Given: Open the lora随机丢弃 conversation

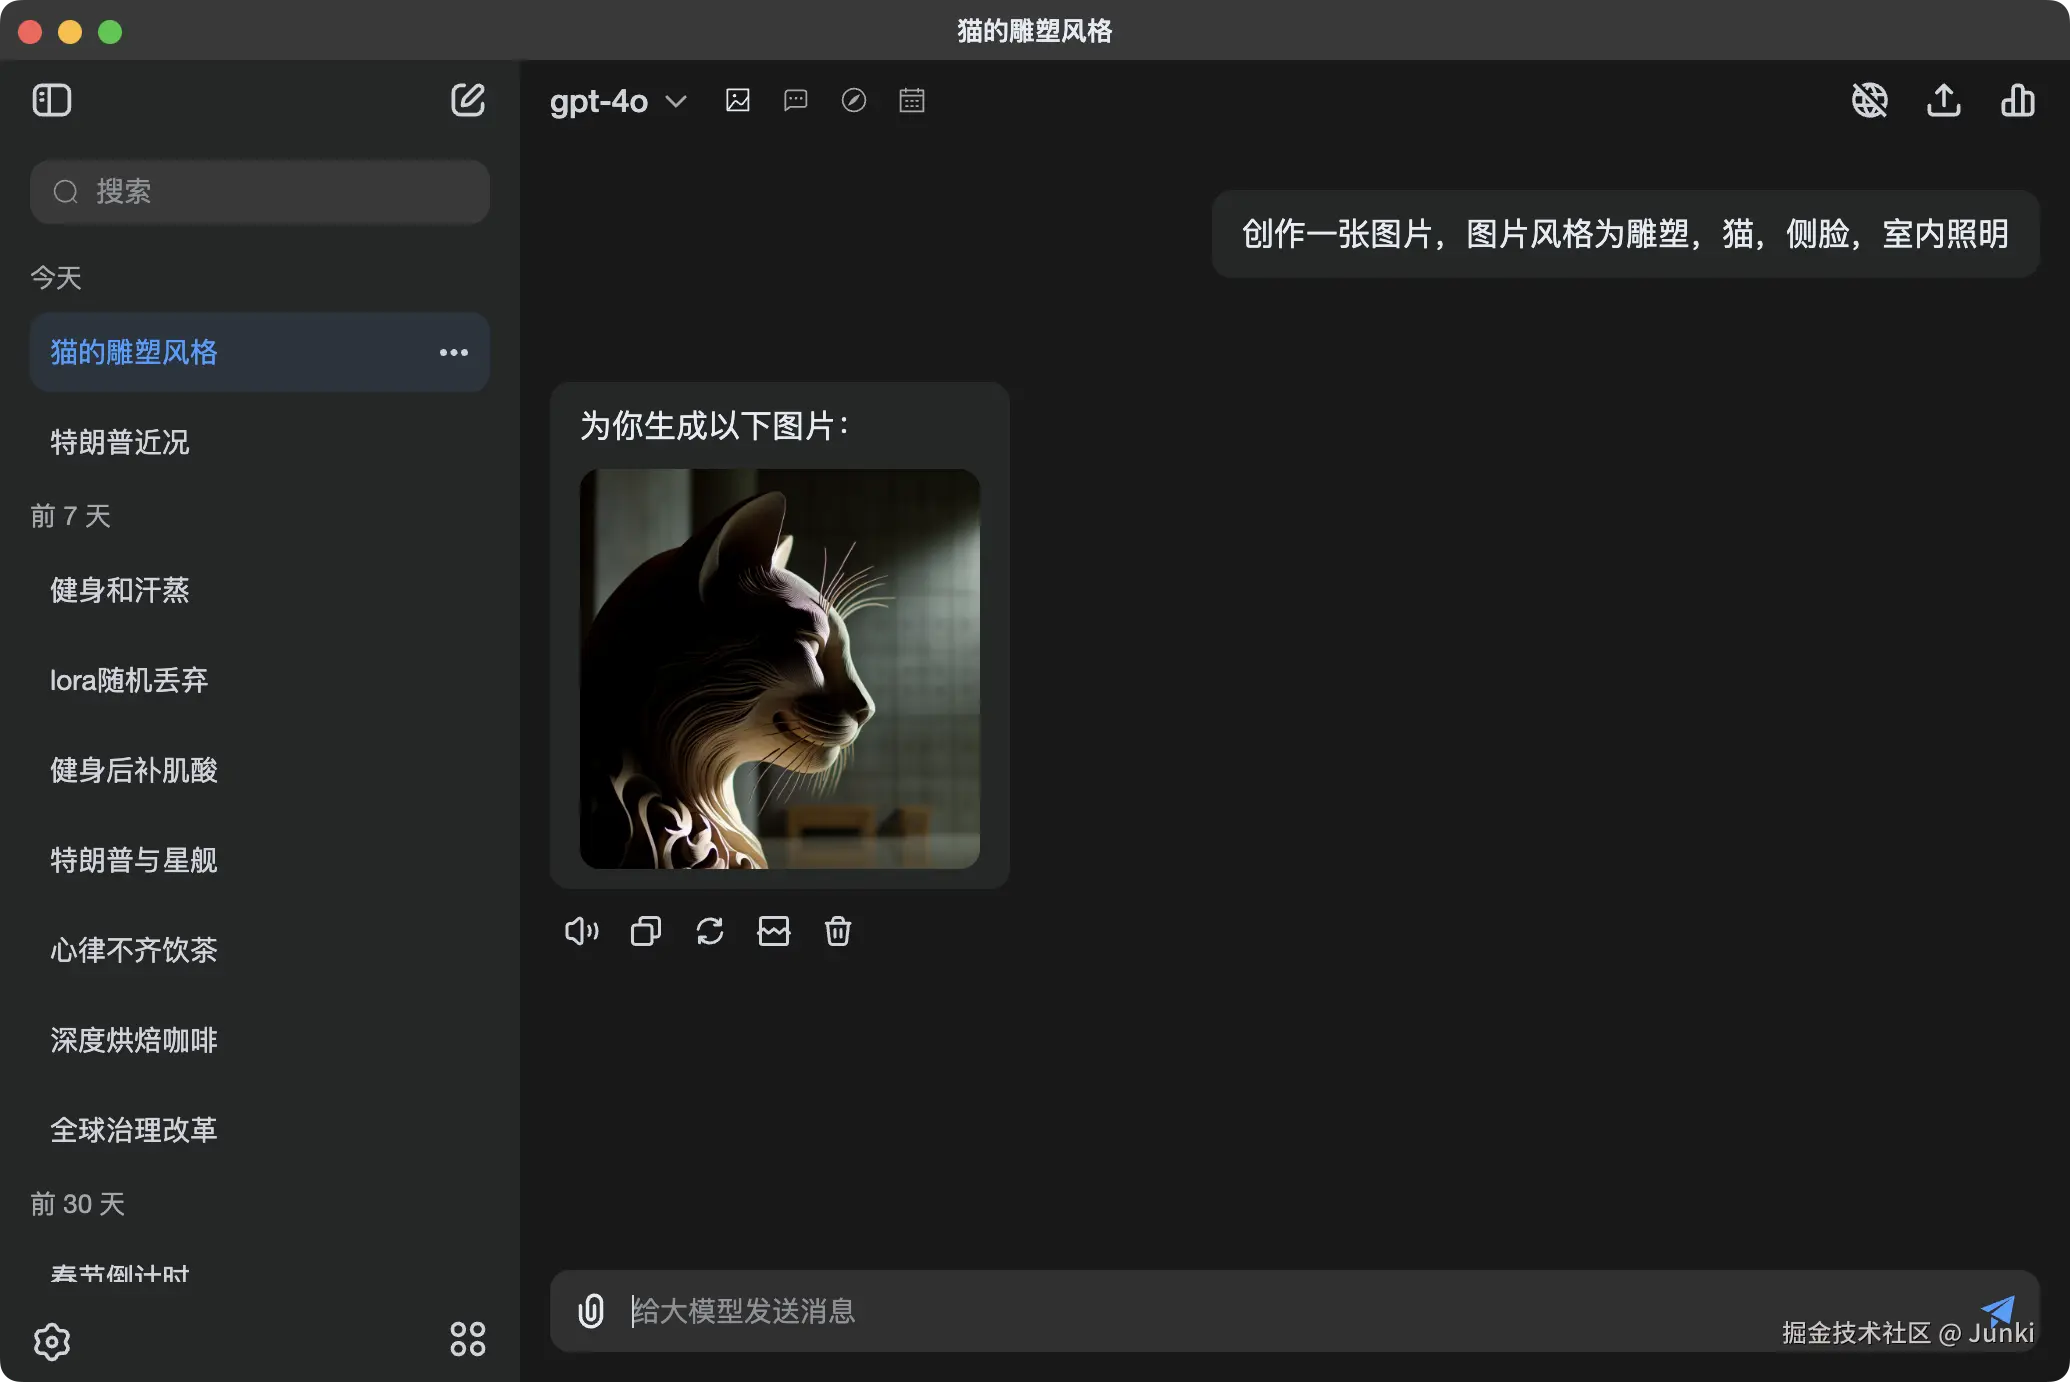Looking at the screenshot, I should click(129, 680).
